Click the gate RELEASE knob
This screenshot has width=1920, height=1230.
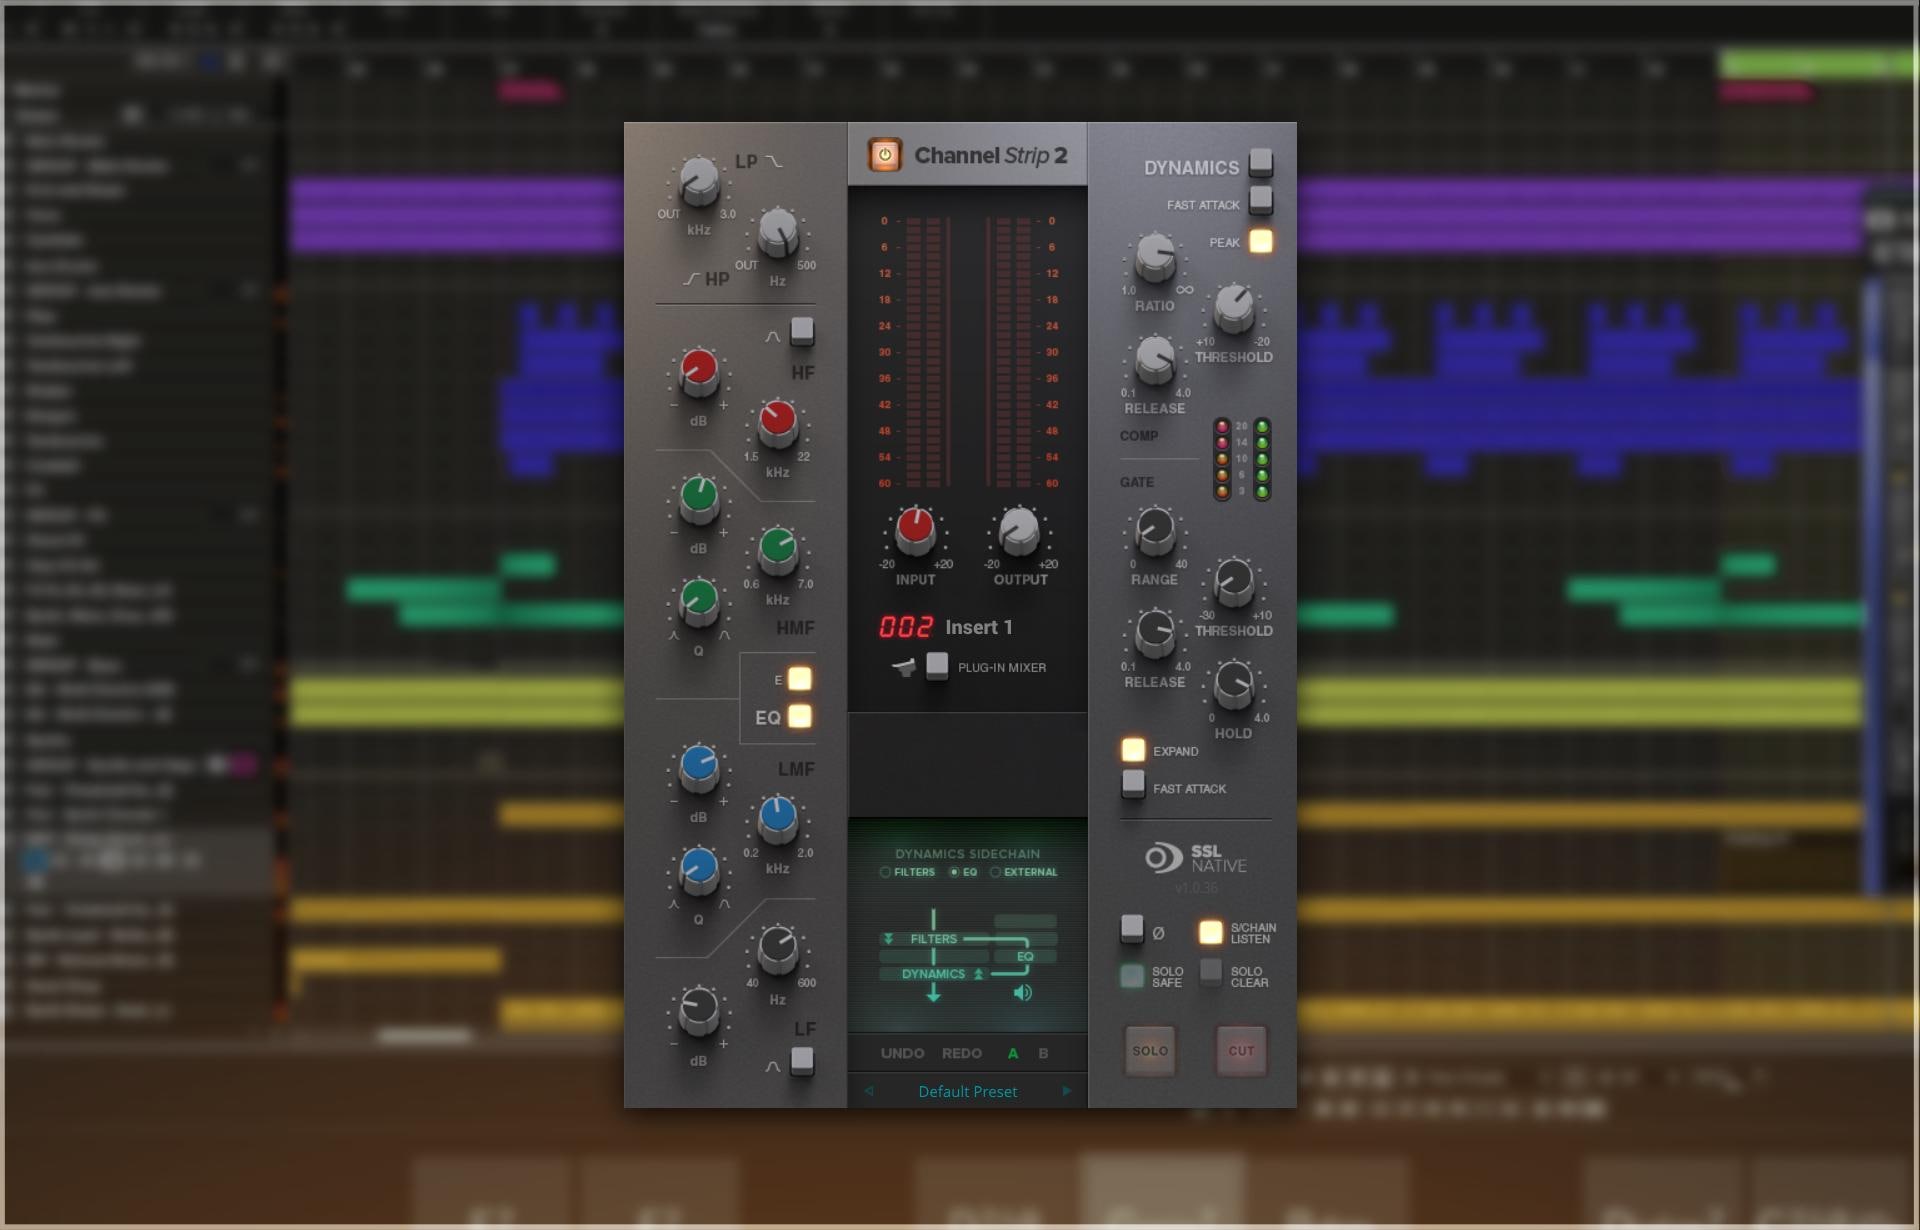(1155, 633)
